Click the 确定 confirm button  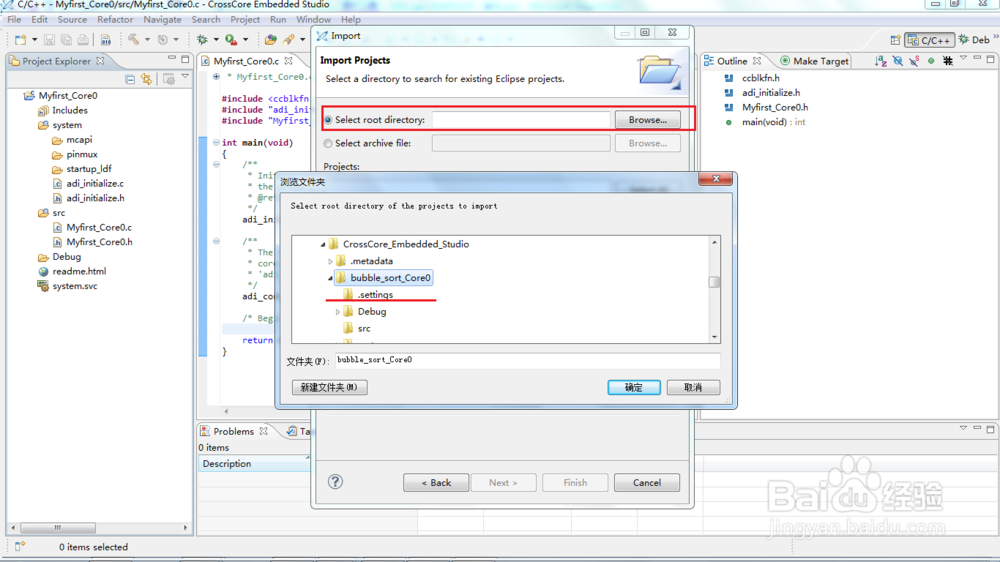coord(634,387)
